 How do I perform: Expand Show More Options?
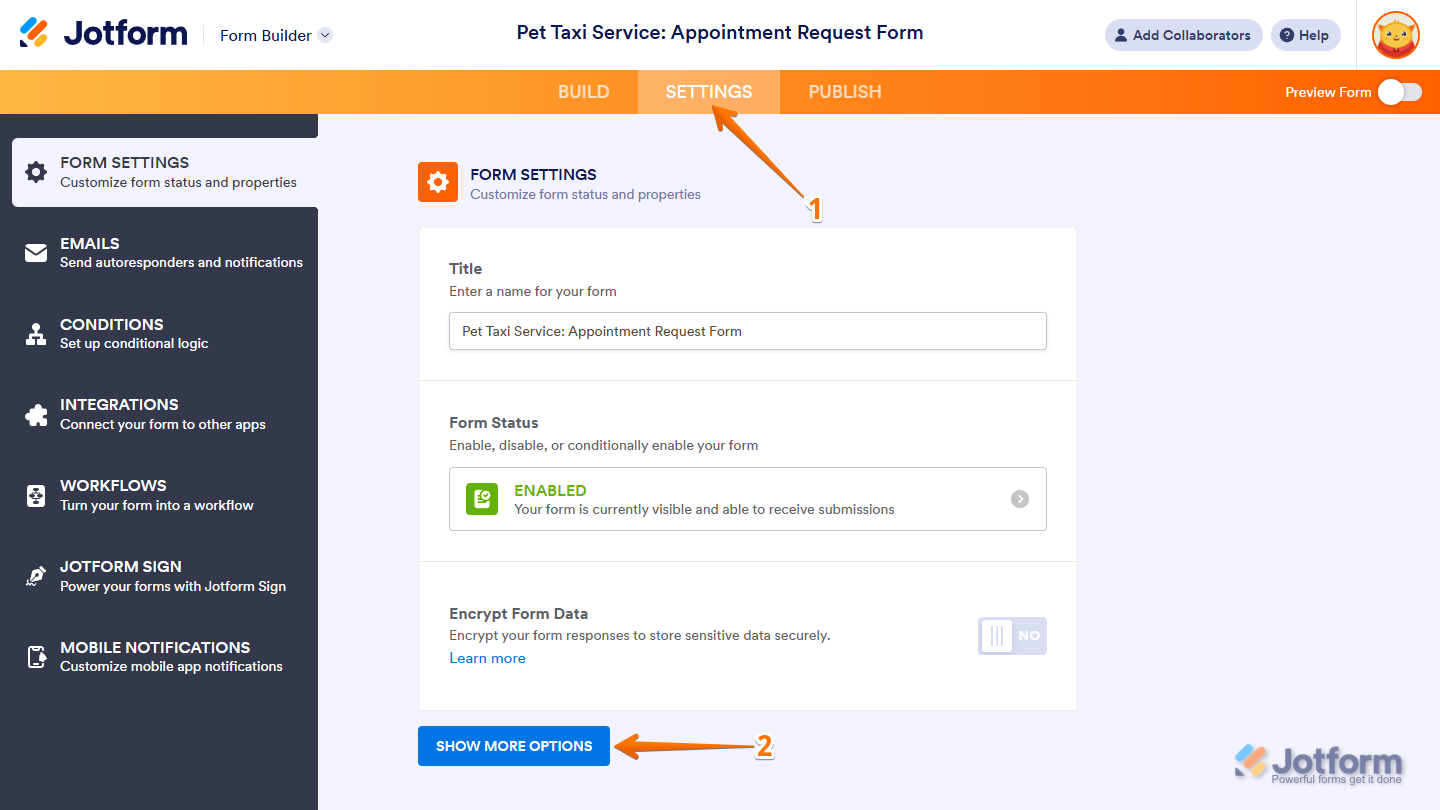[514, 746]
